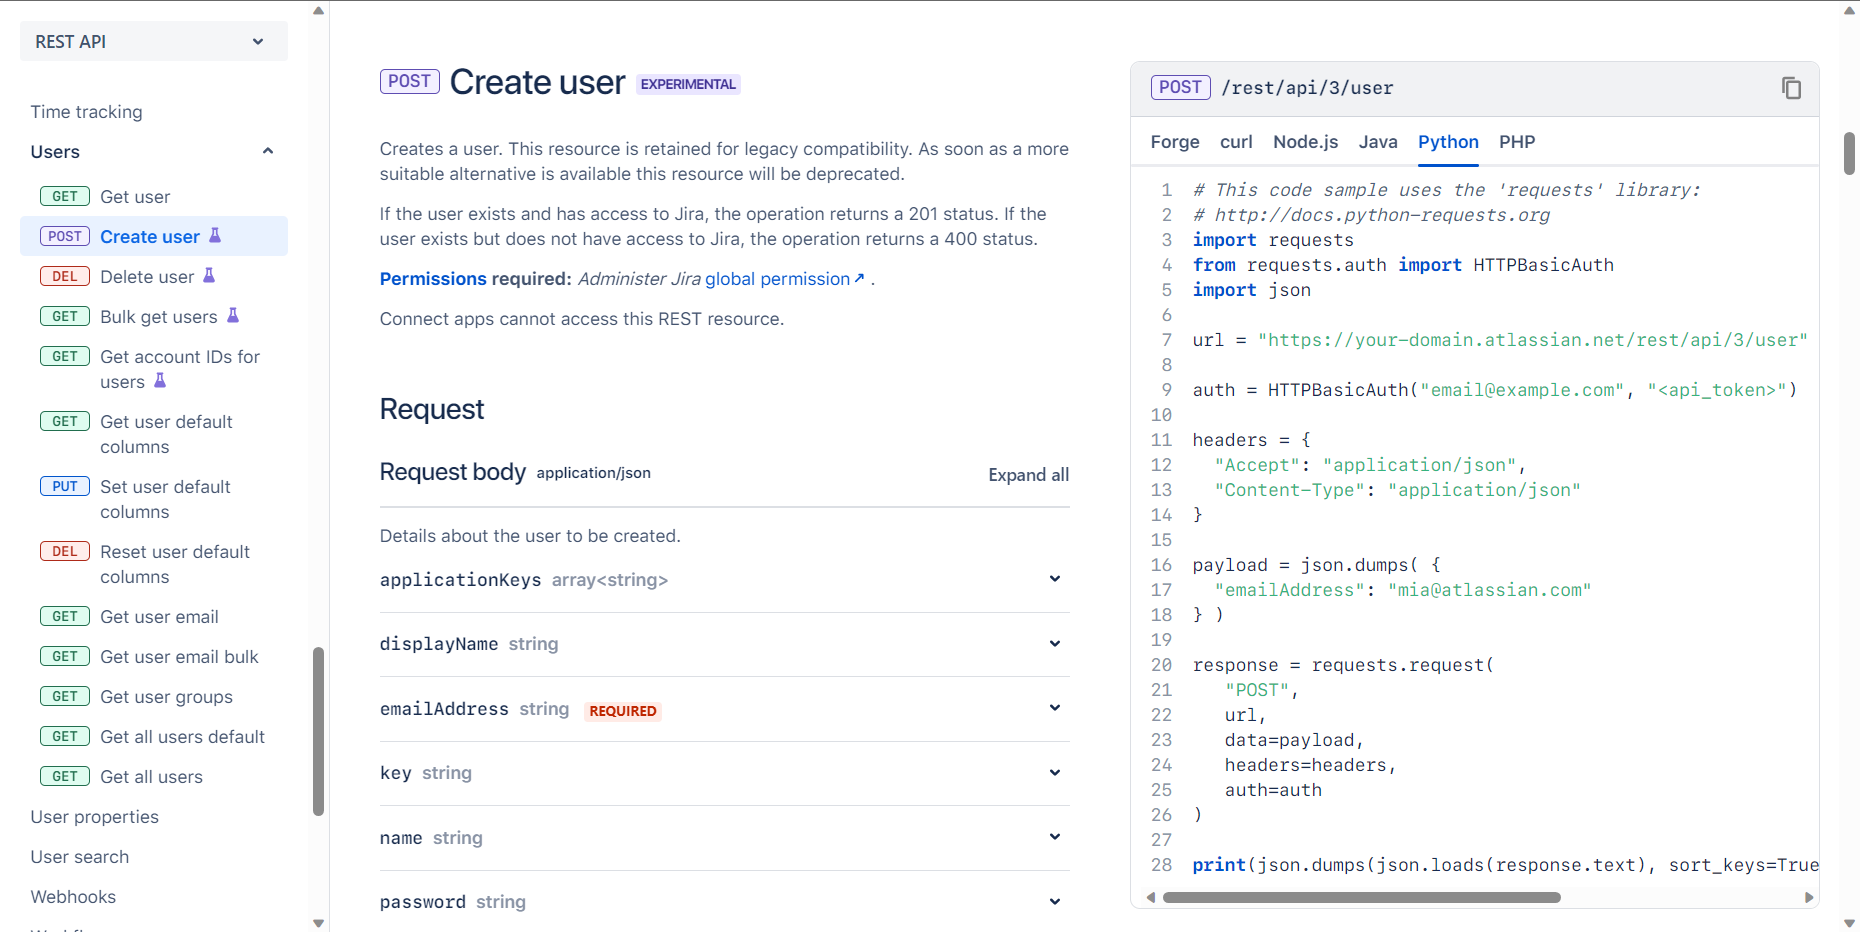
Task: Click the flask icon after Get account IDs for users
Action: coord(160,380)
